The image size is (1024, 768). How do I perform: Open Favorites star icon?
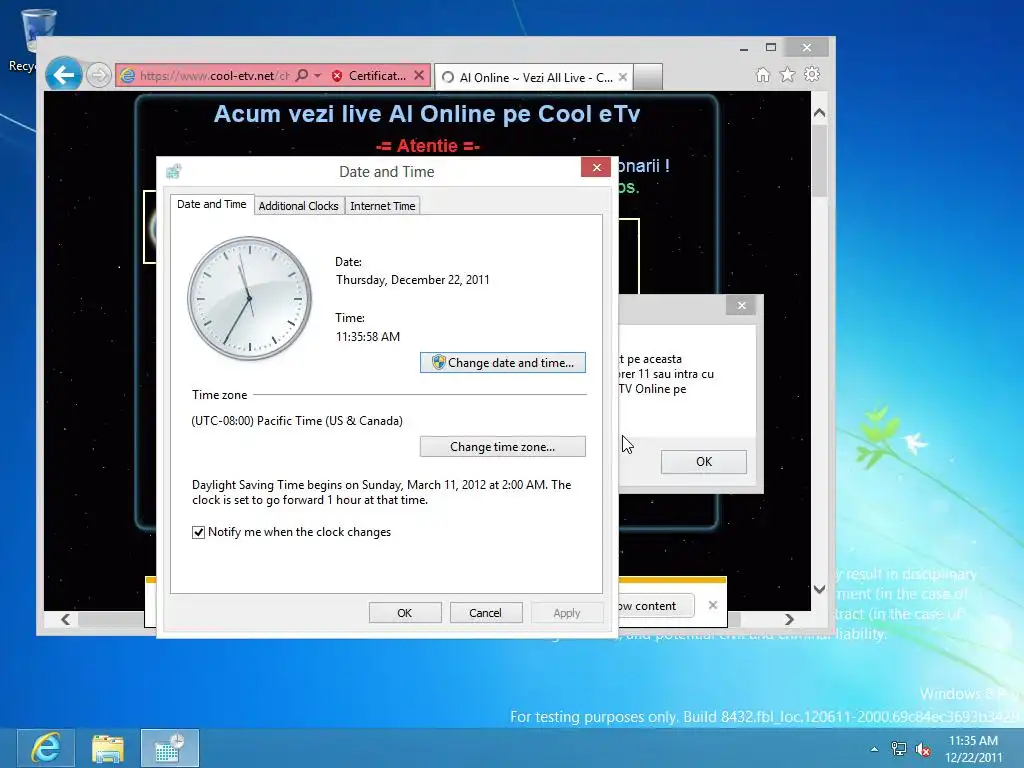coord(788,75)
